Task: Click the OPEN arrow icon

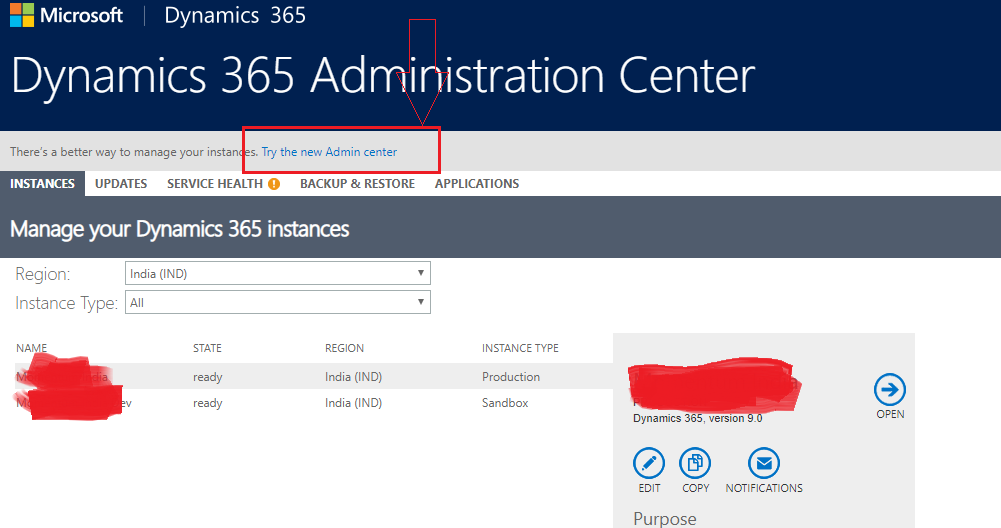Action: (x=889, y=389)
